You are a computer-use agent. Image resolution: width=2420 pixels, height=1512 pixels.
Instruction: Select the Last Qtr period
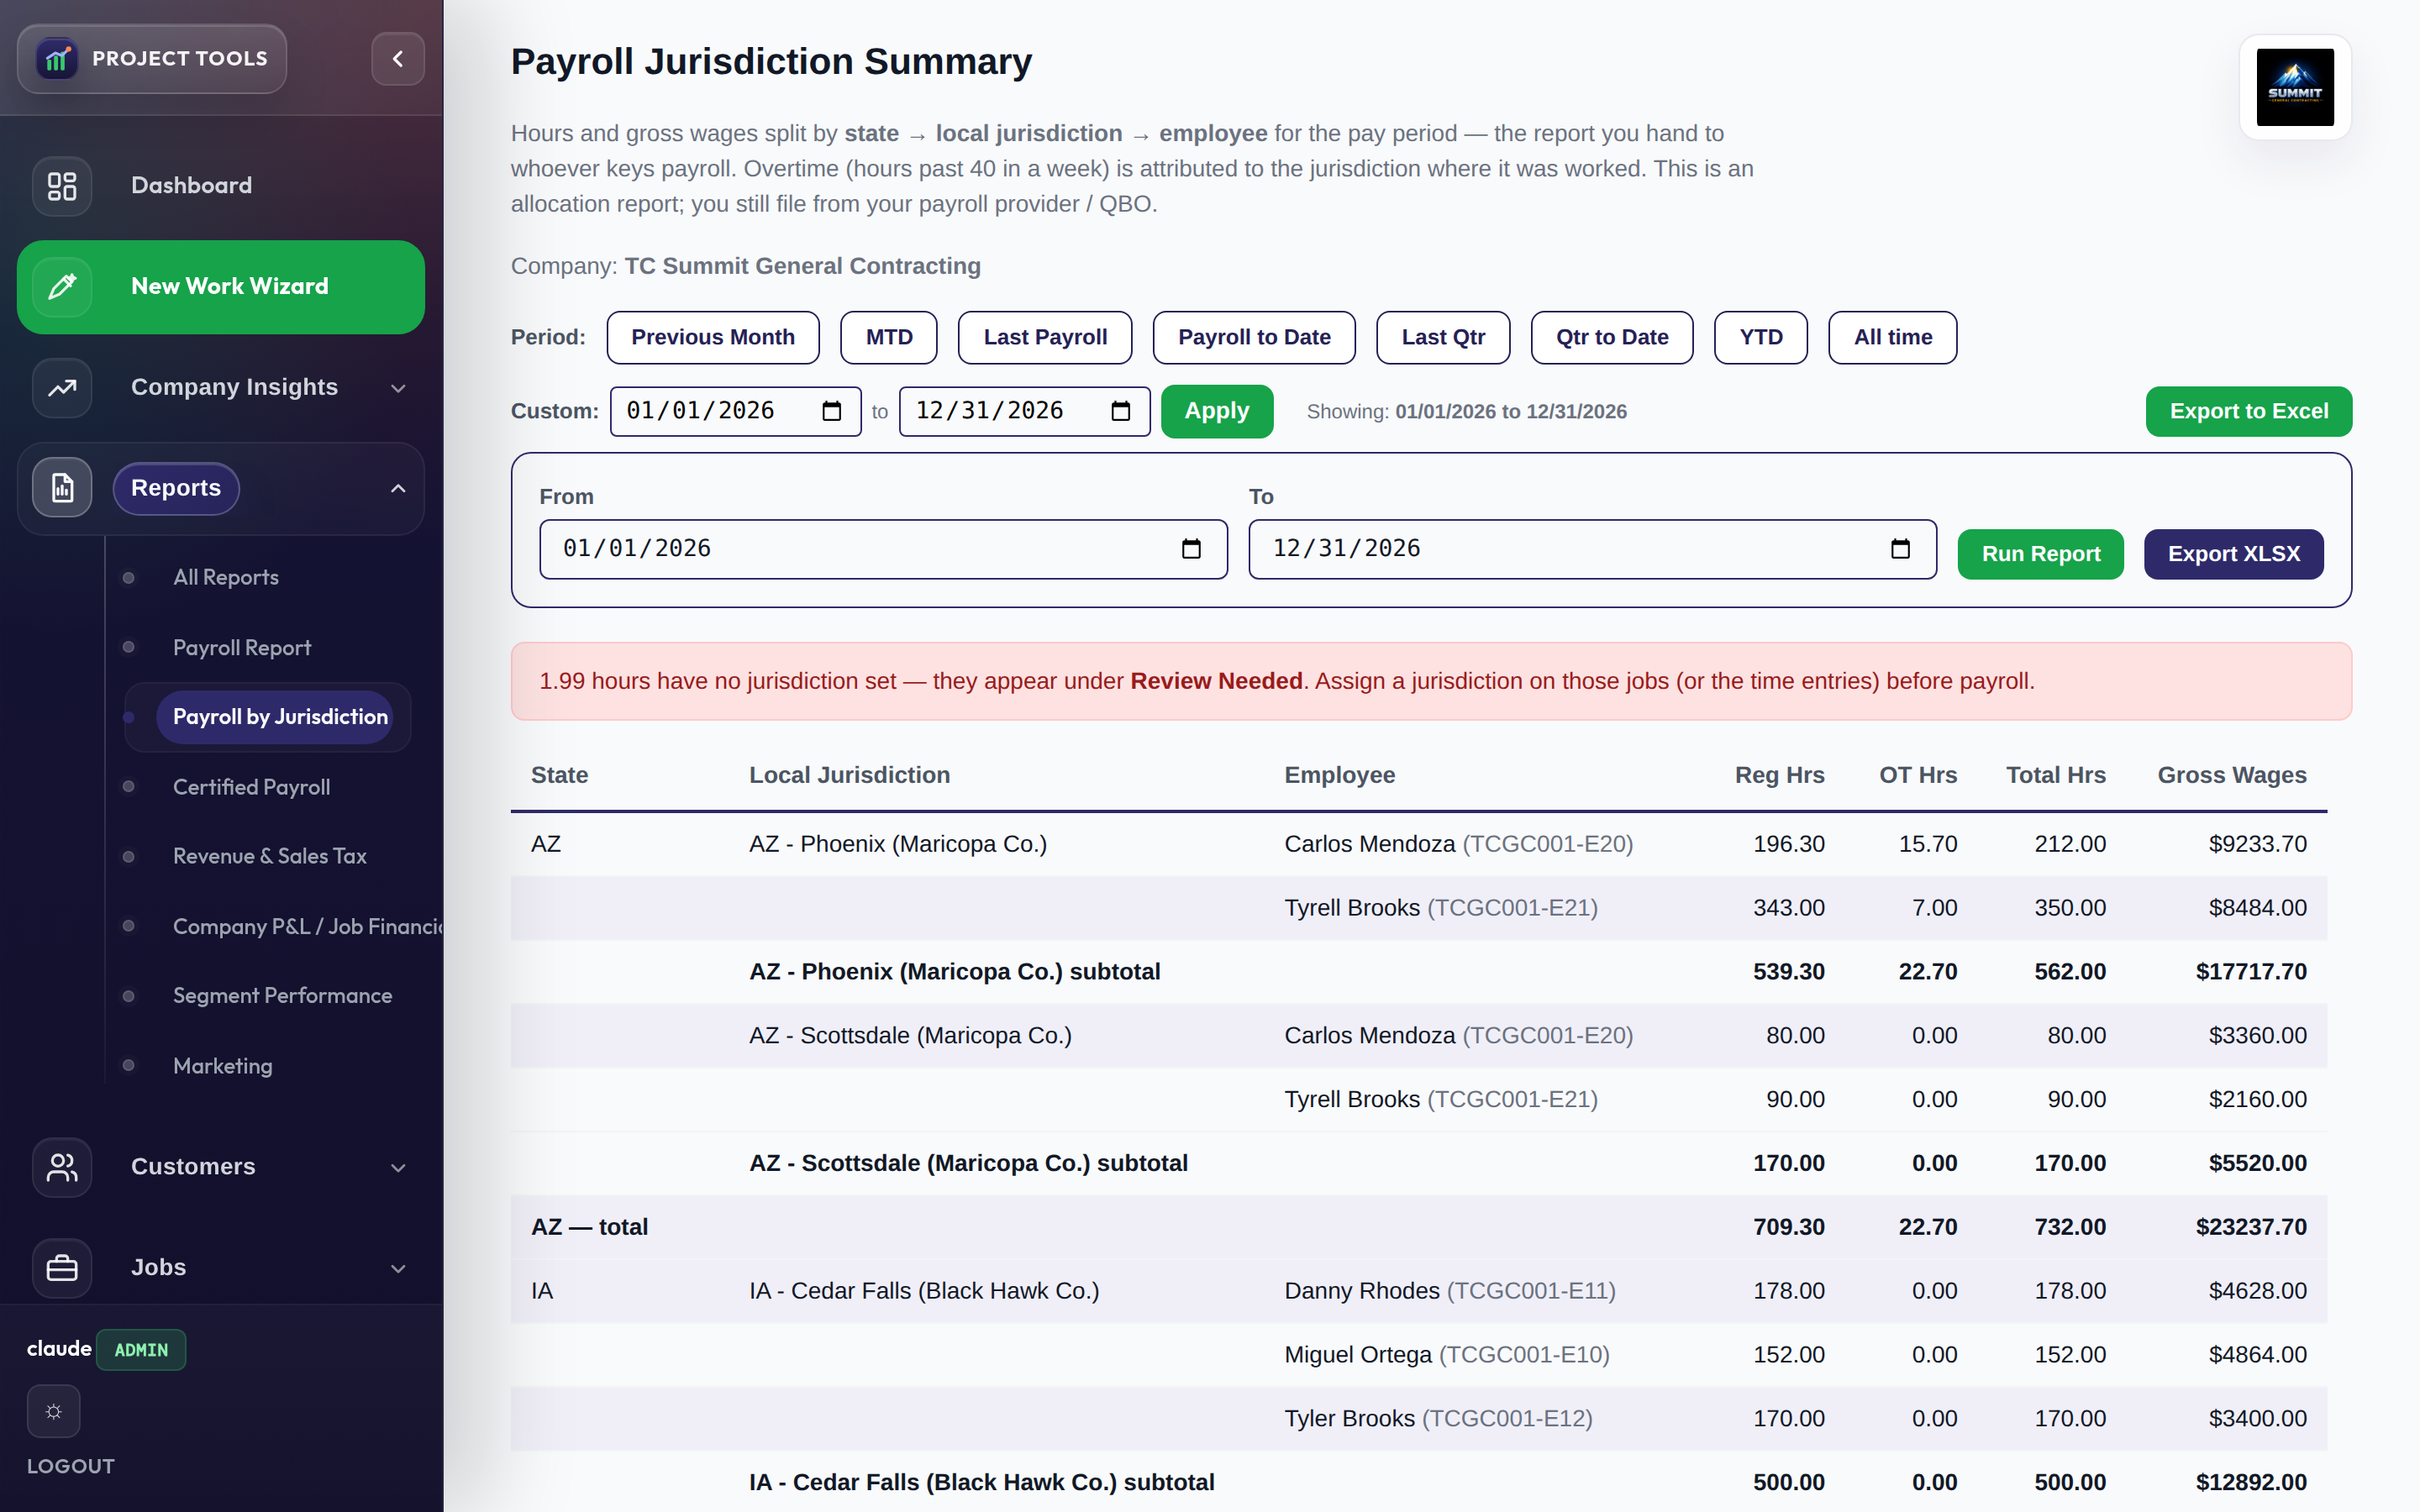[x=1443, y=337]
